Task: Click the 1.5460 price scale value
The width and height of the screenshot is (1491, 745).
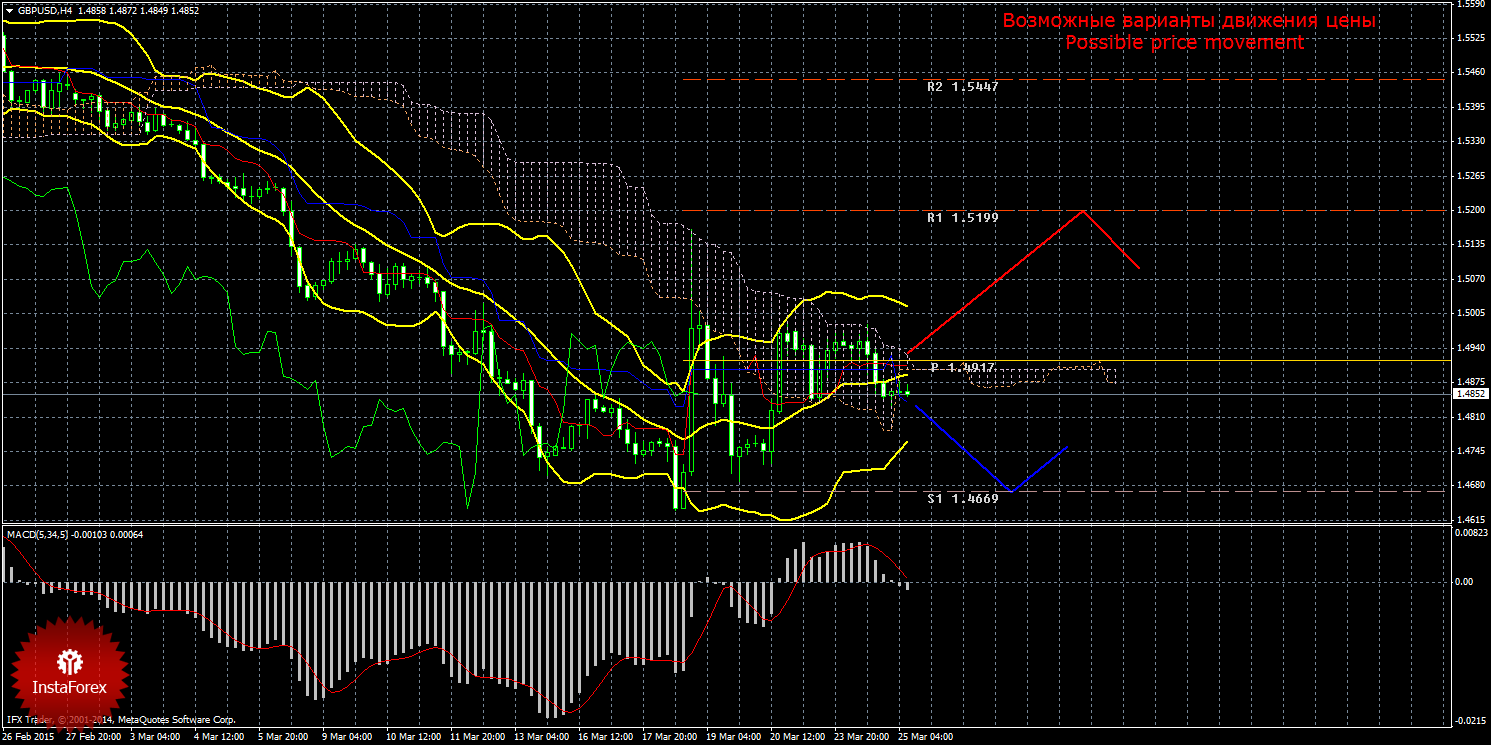Action: point(1470,73)
